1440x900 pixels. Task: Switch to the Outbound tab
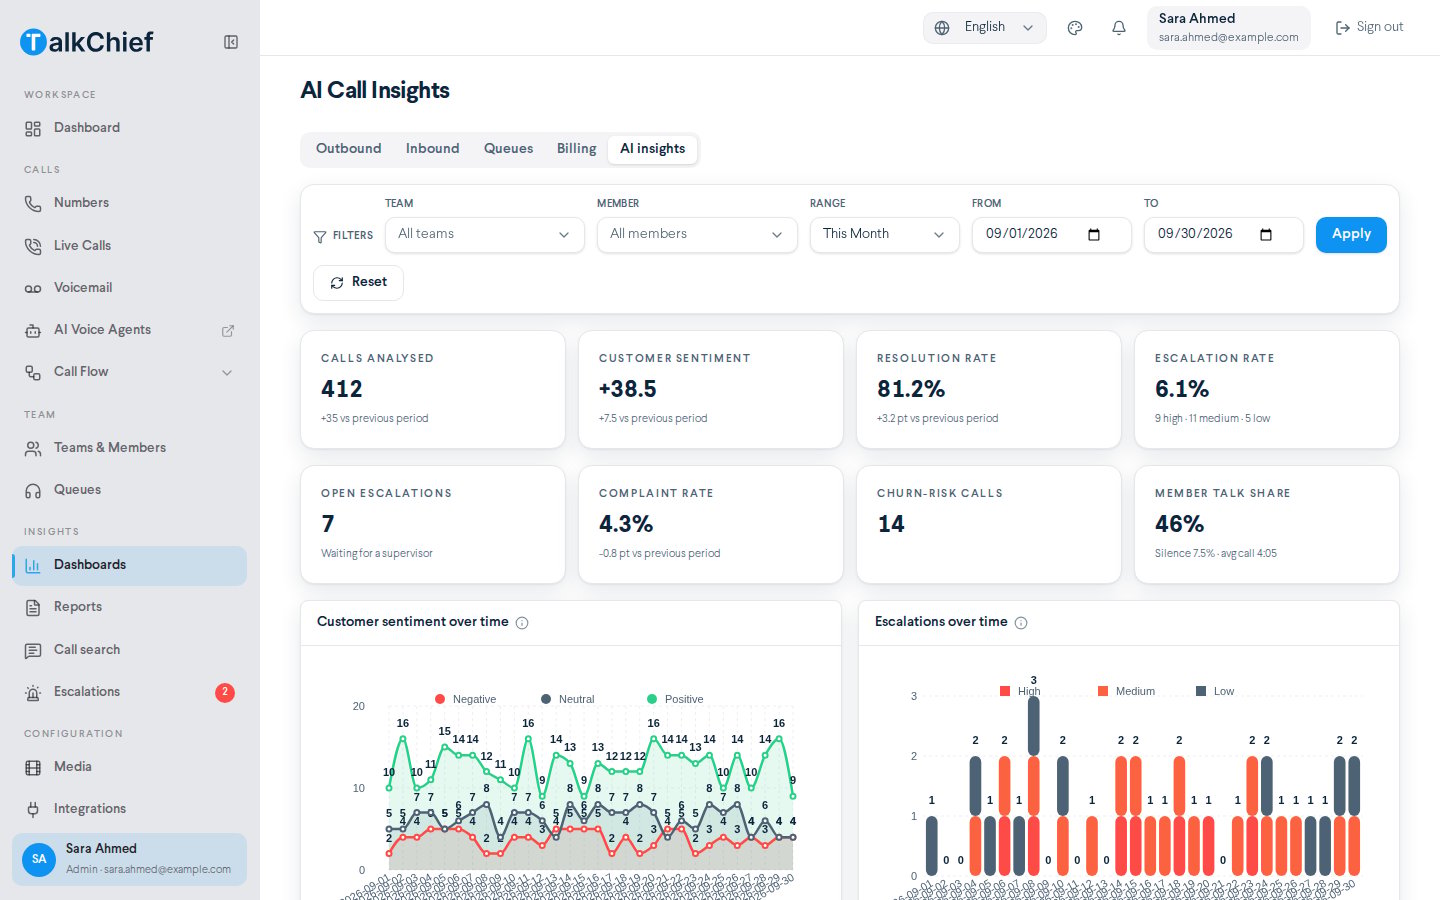pos(349,149)
